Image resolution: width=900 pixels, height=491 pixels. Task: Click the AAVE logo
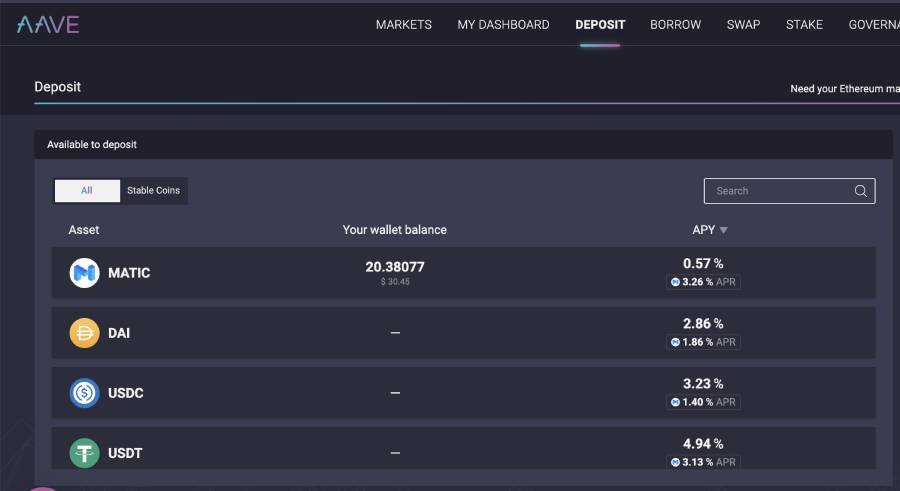tap(48, 24)
